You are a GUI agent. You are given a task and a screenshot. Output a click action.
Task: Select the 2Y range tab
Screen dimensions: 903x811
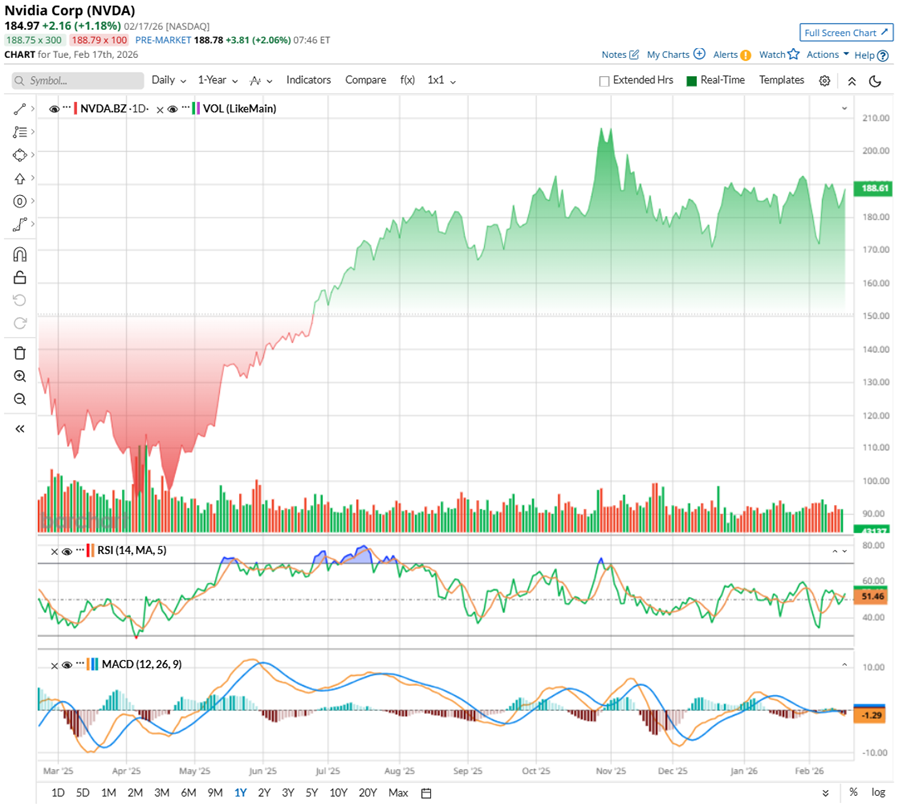[x=264, y=793]
